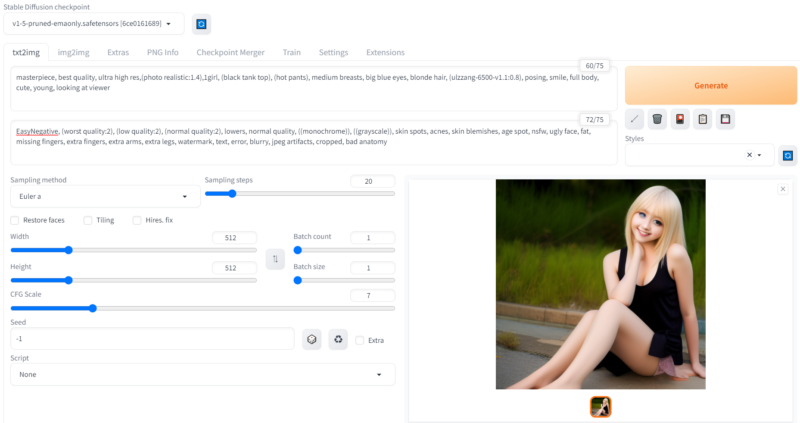Tick the Extra seed checkbox
The width and height of the screenshot is (800, 423).
tap(360, 340)
